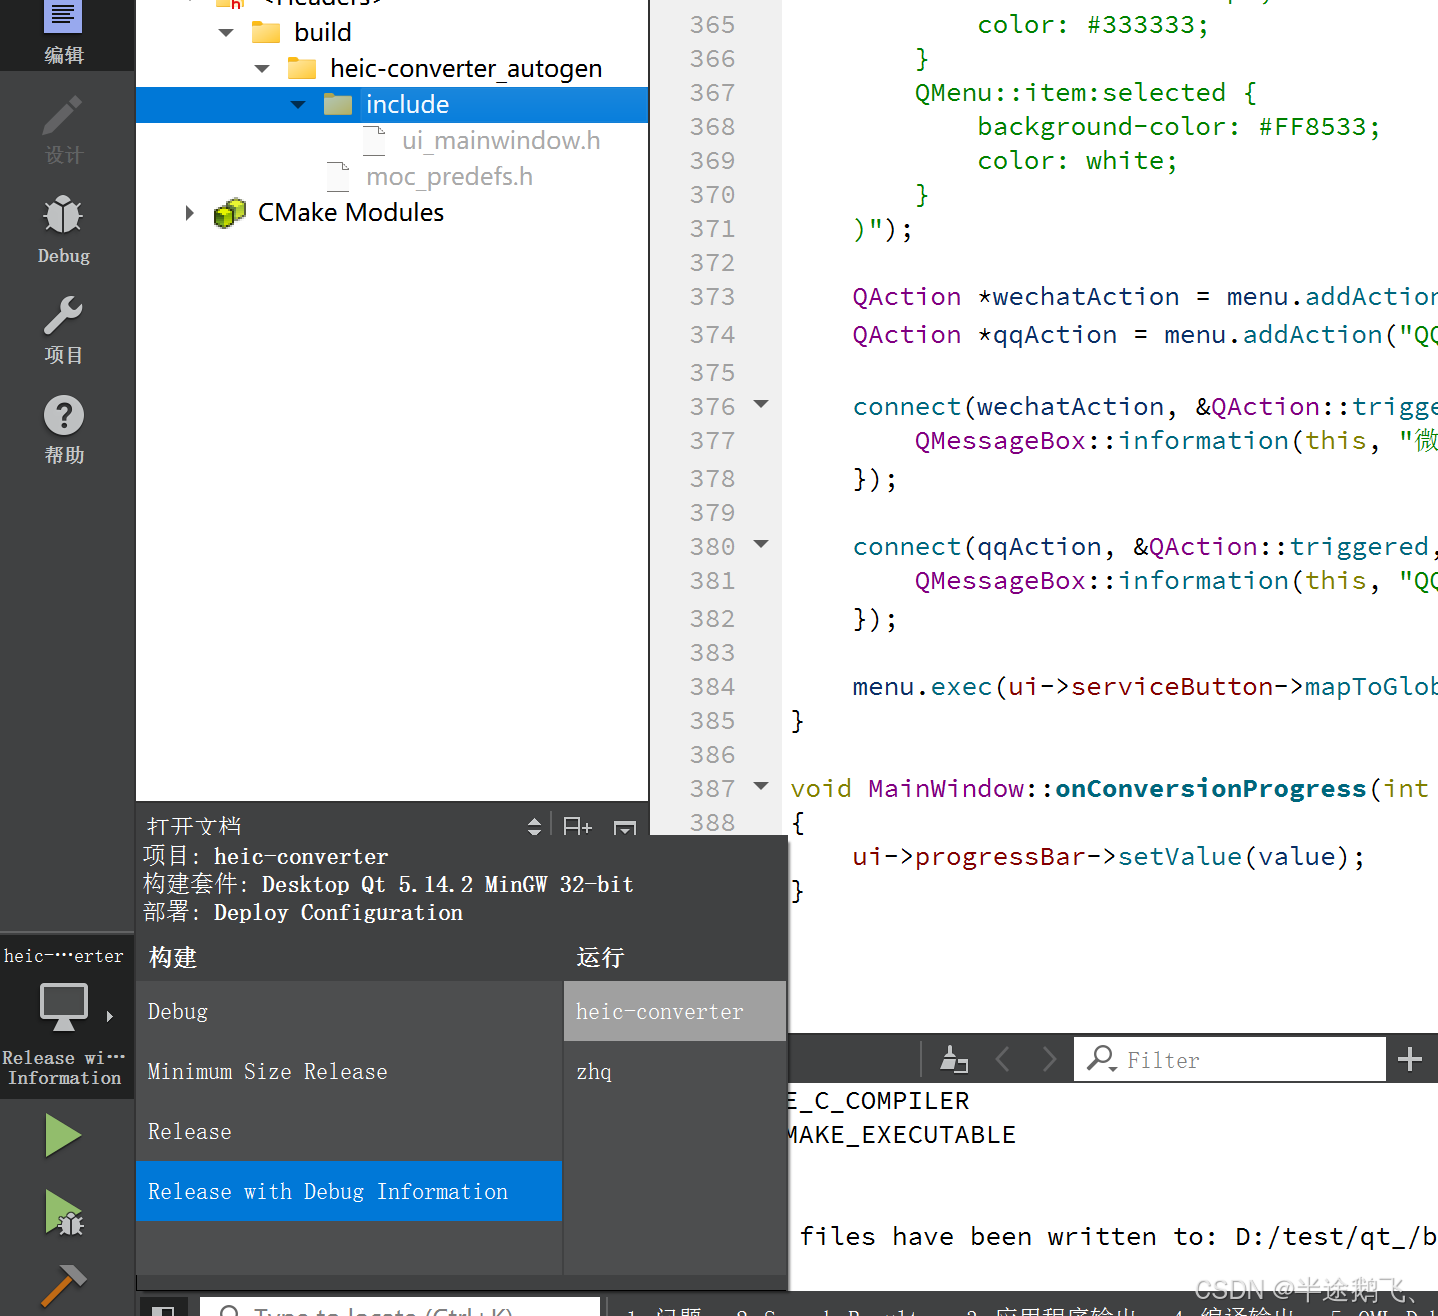Expand the CMake Modules node
The image size is (1438, 1316).
click(189, 213)
